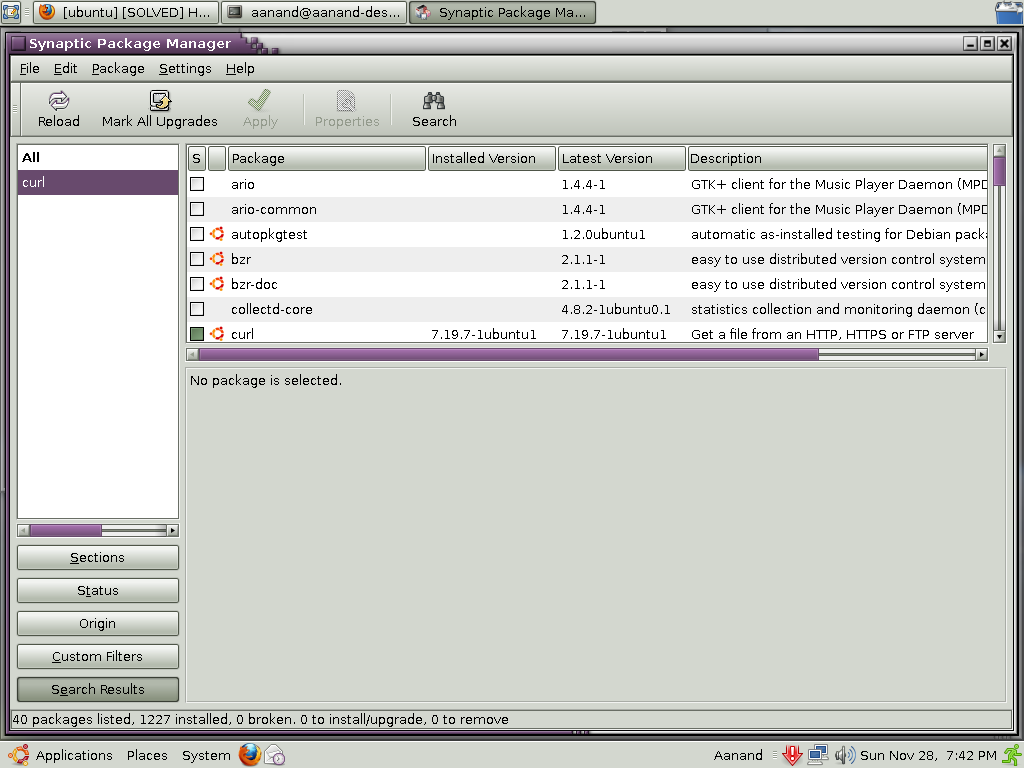Click the Ubuntu logo next to autopkgtest
The height and width of the screenshot is (768, 1024).
coord(217,234)
